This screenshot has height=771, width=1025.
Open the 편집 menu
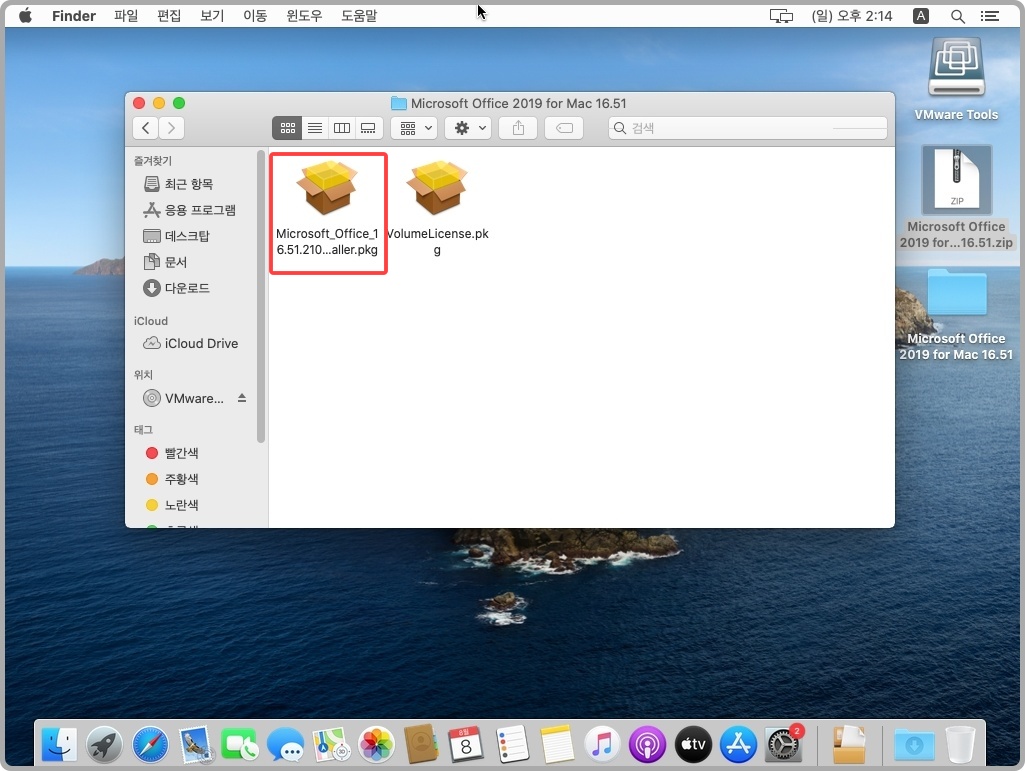point(169,16)
